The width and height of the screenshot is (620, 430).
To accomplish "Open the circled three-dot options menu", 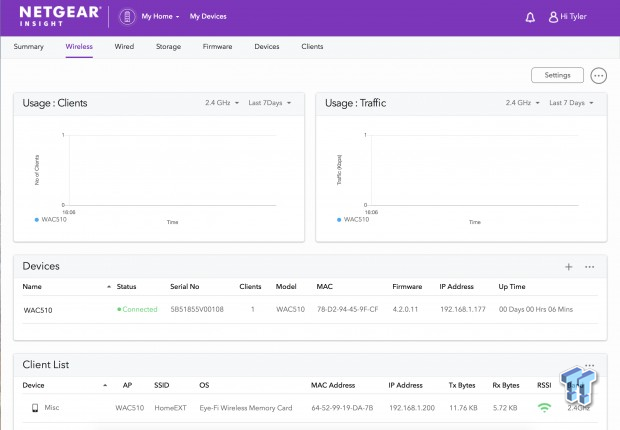I will pyautogui.click(x=598, y=76).
